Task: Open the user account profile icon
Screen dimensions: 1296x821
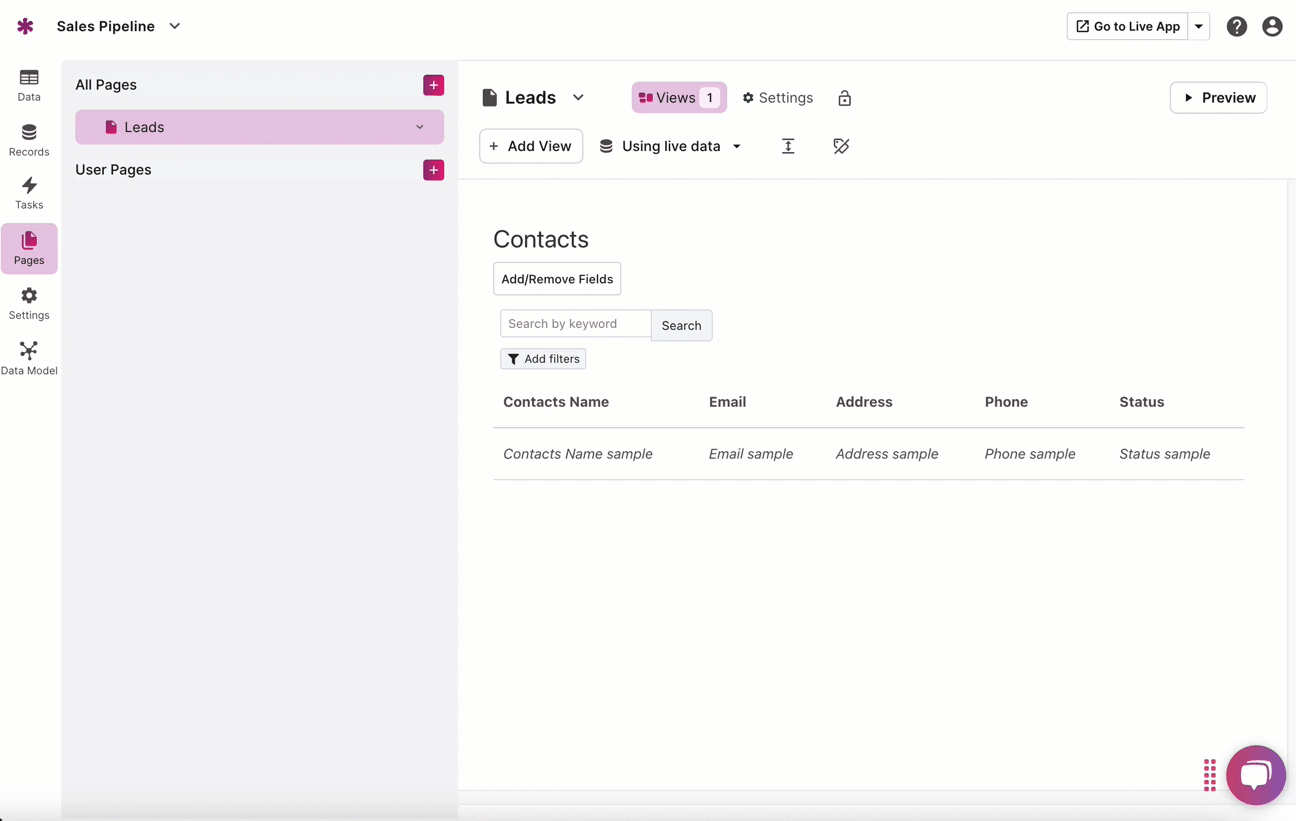Action: tap(1272, 27)
